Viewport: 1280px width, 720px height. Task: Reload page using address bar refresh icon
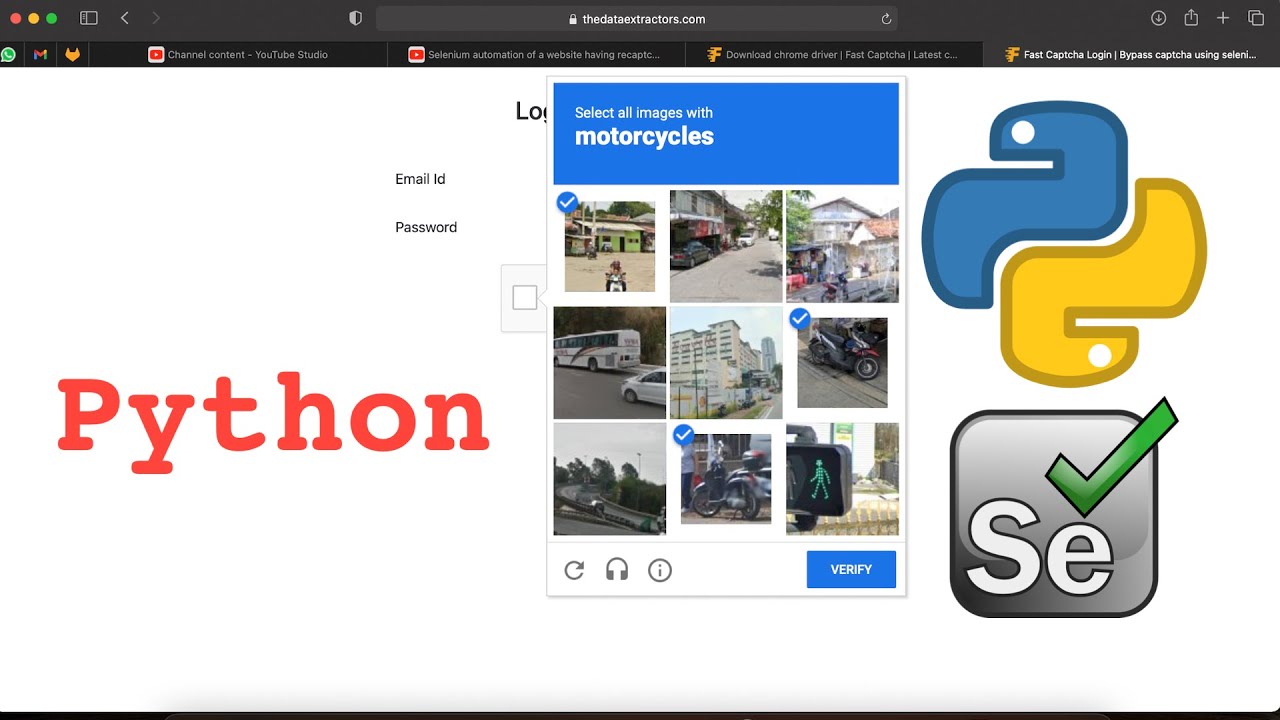point(886,19)
